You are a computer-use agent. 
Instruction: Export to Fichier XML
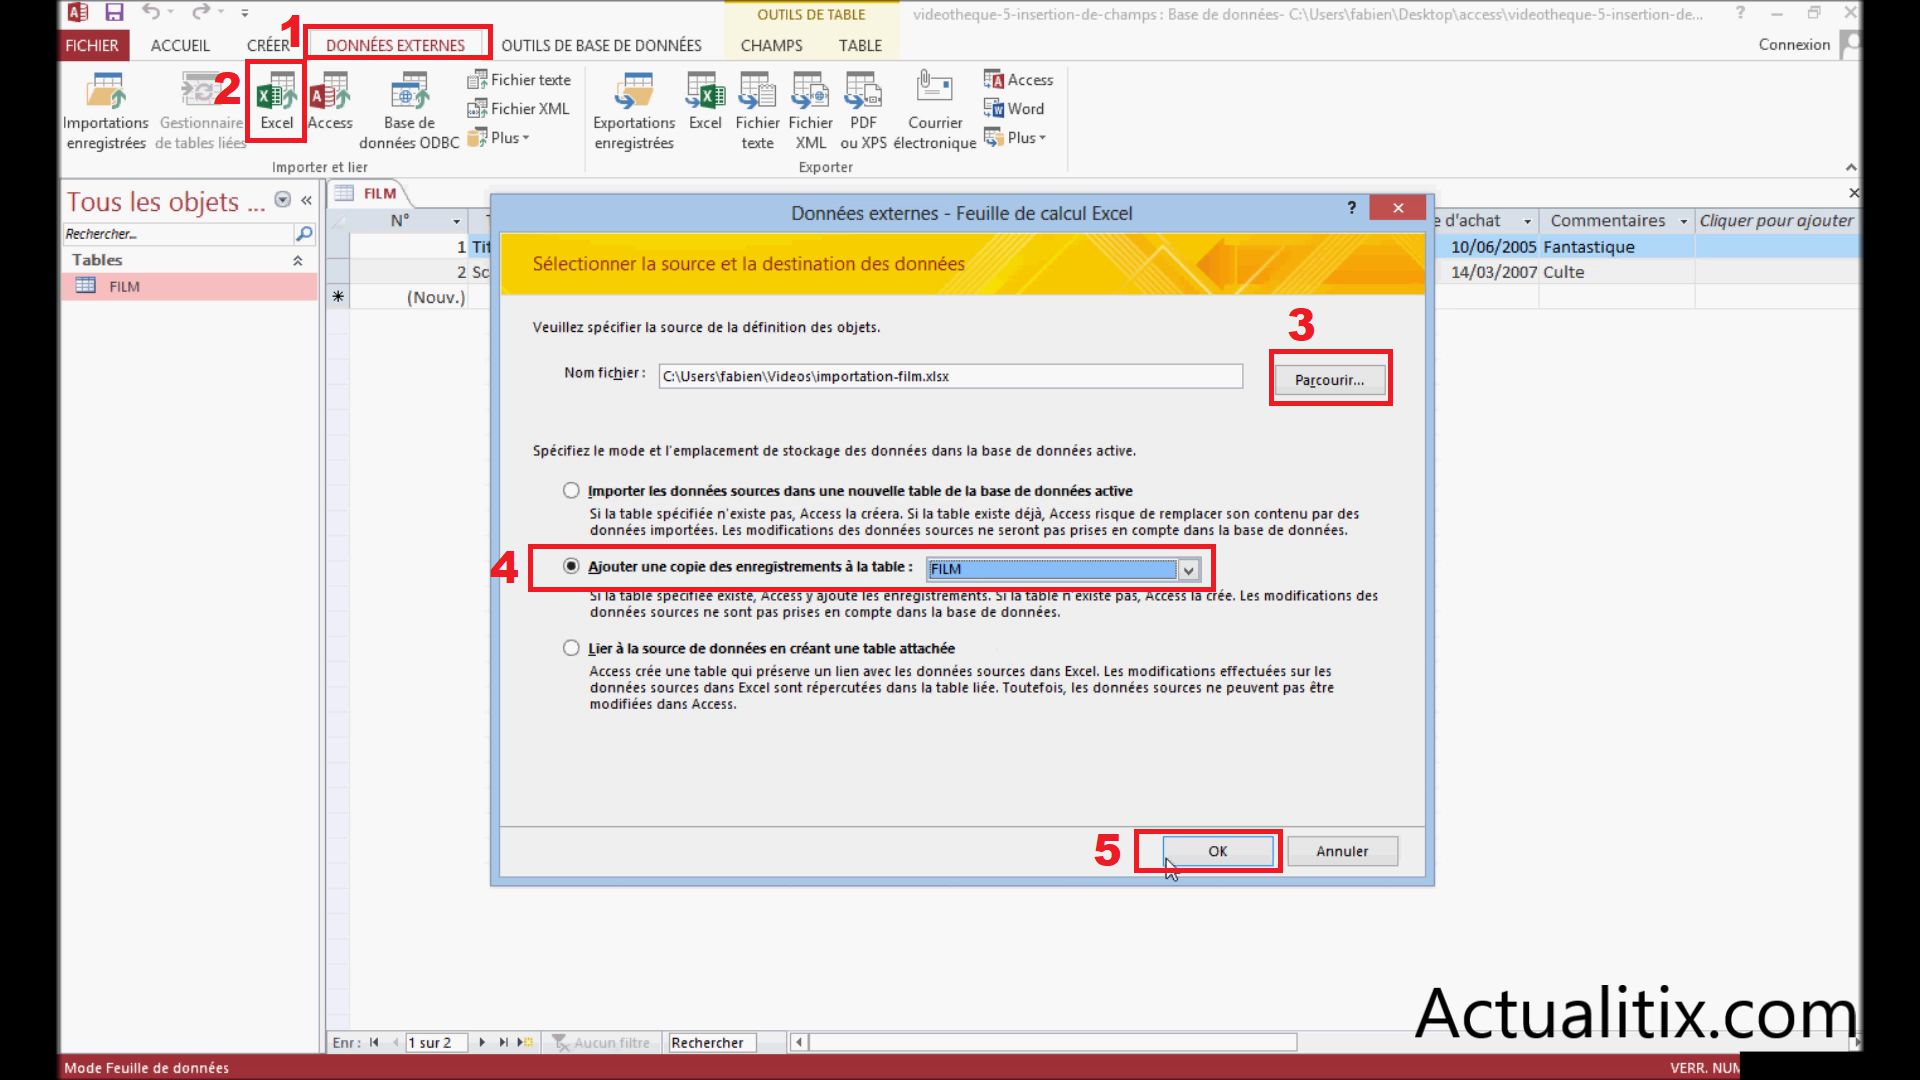(x=810, y=111)
